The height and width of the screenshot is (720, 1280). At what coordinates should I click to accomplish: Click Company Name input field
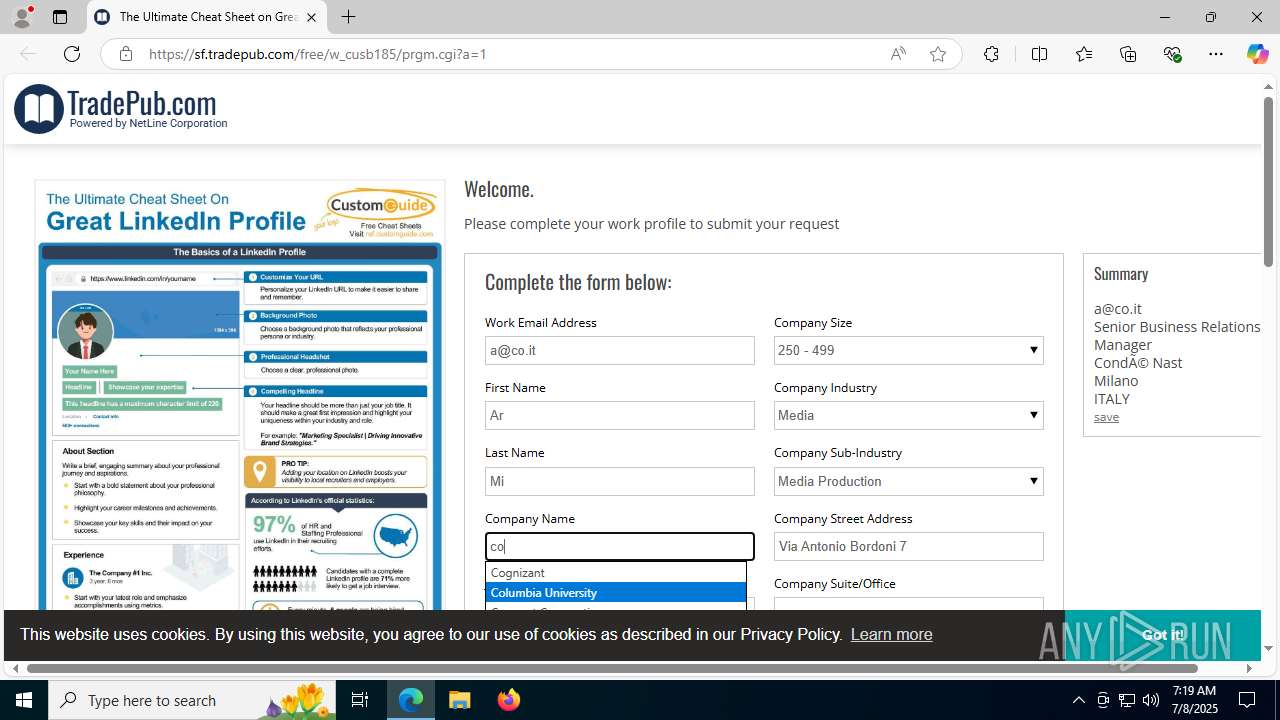click(619, 546)
